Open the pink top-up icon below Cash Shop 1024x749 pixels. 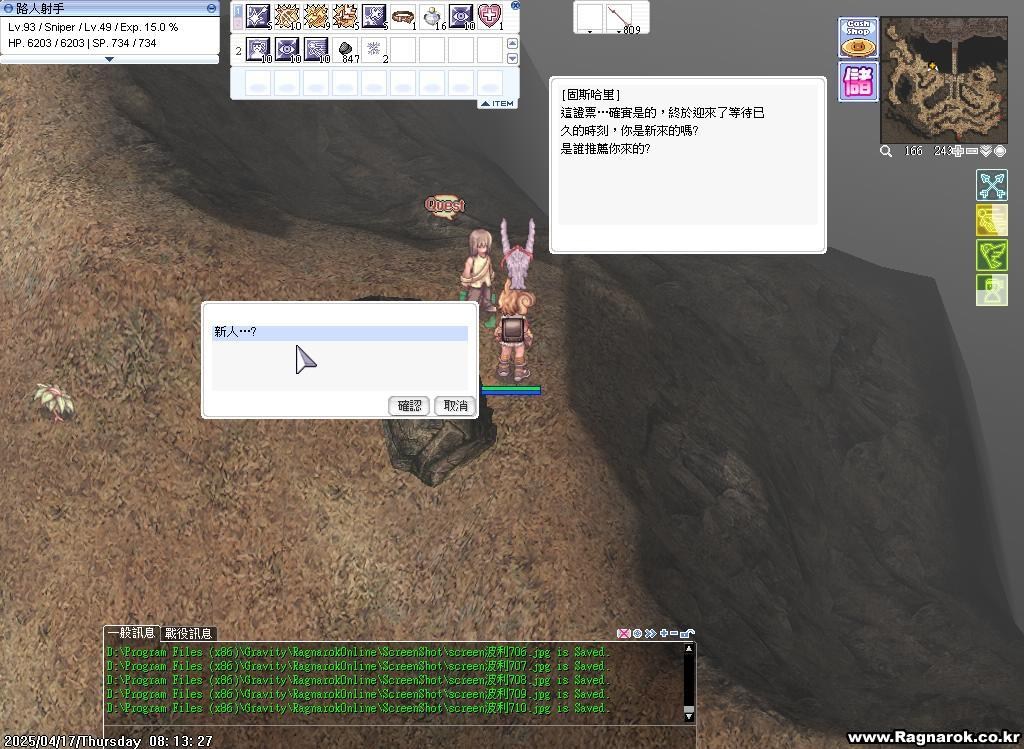858,82
